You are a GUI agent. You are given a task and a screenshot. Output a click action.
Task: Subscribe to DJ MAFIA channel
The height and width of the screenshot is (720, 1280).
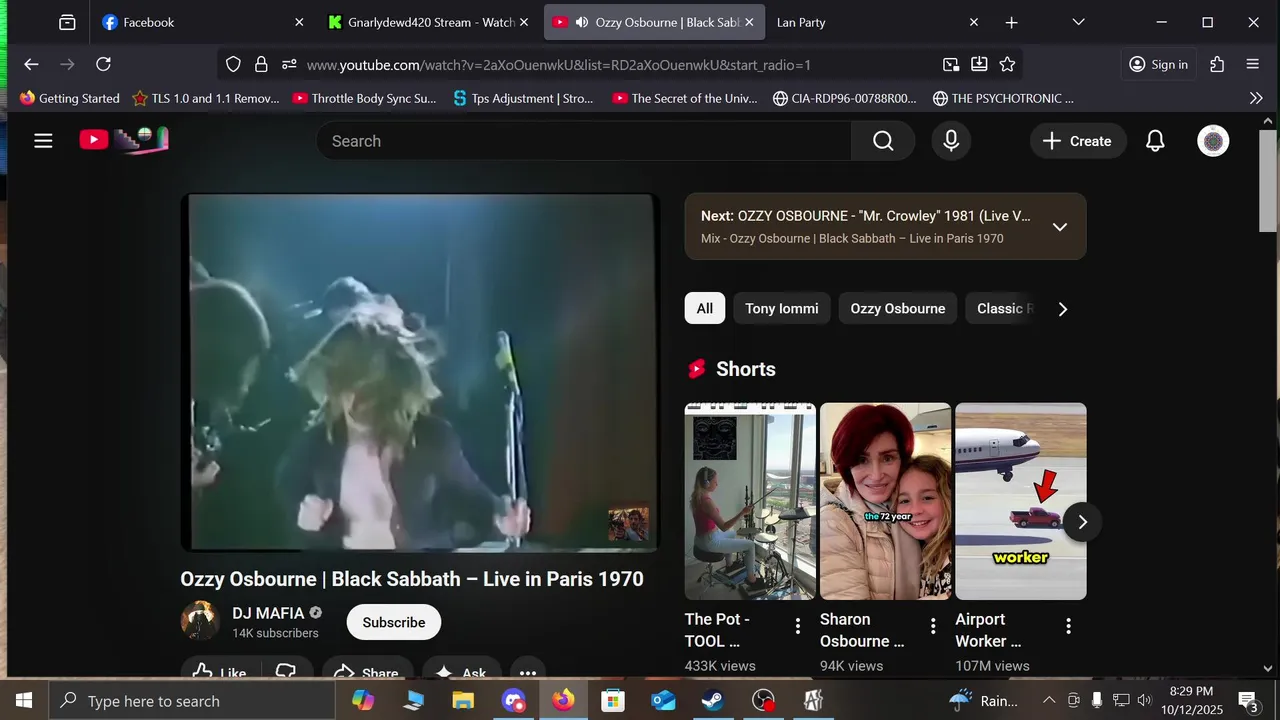394,622
